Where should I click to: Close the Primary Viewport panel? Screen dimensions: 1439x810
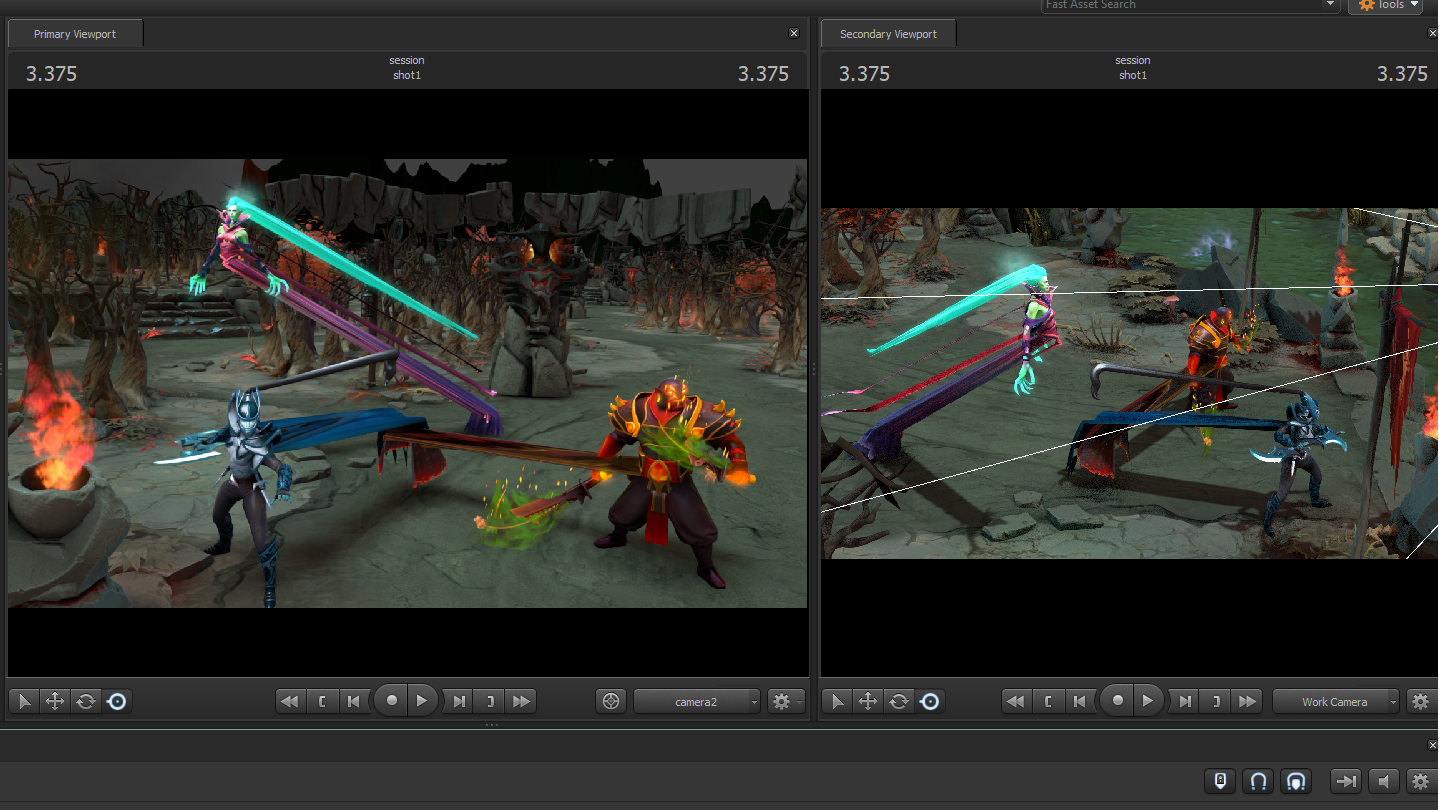(x=794, y=33)
